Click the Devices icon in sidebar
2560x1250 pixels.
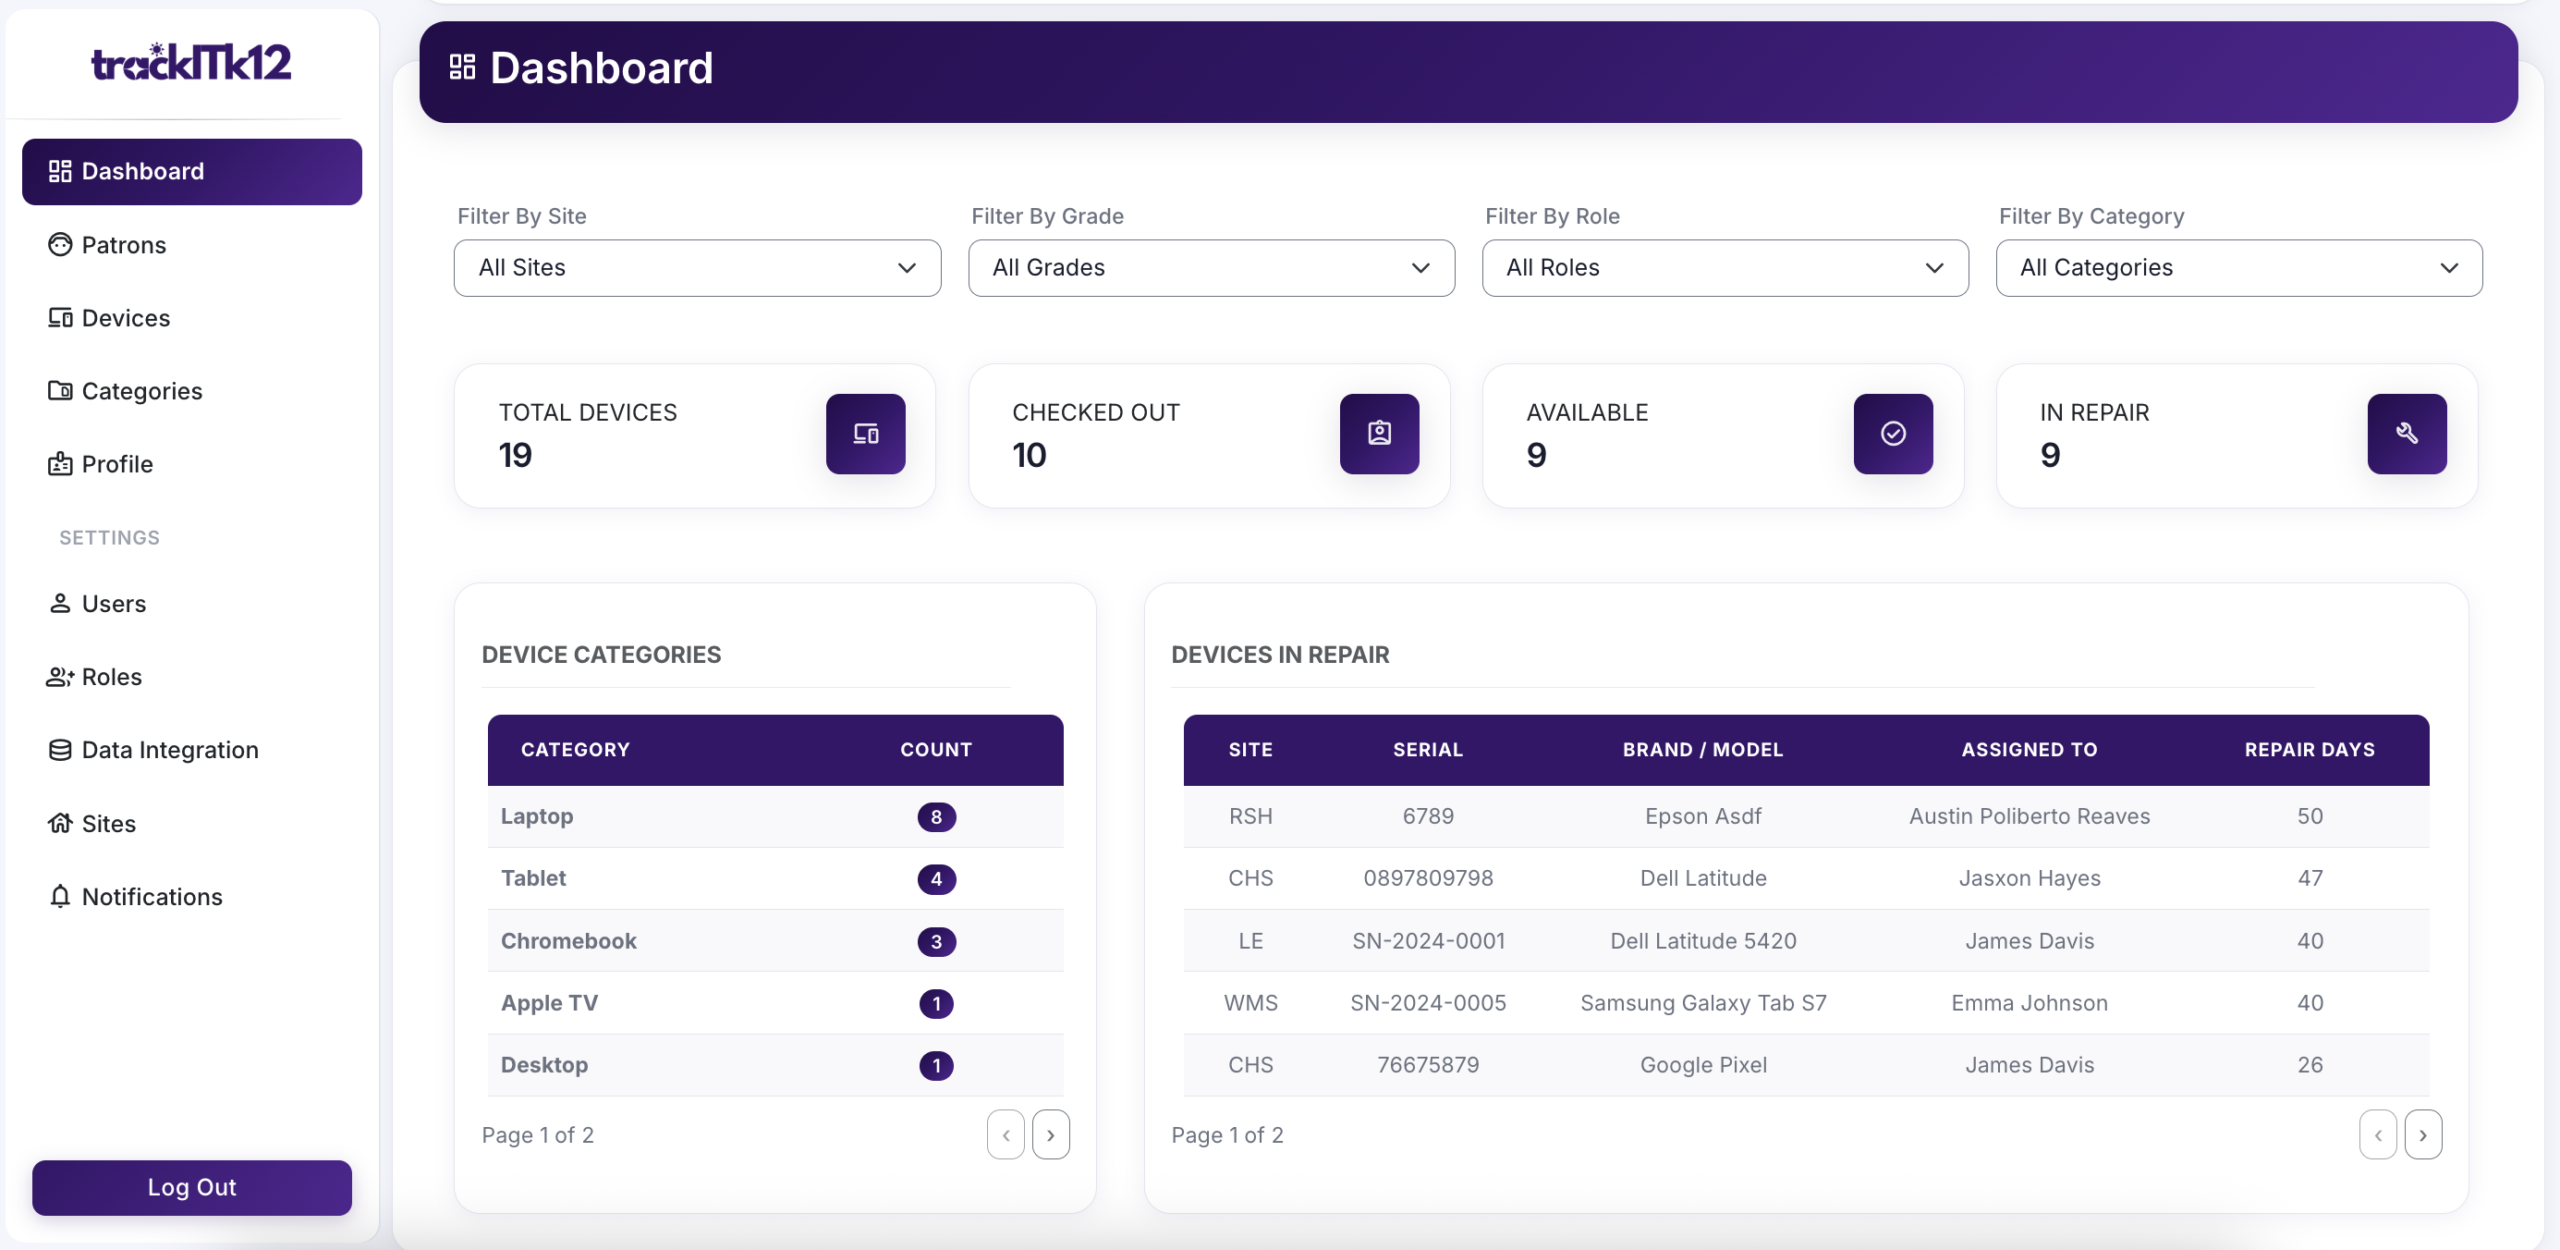point(60,318)
